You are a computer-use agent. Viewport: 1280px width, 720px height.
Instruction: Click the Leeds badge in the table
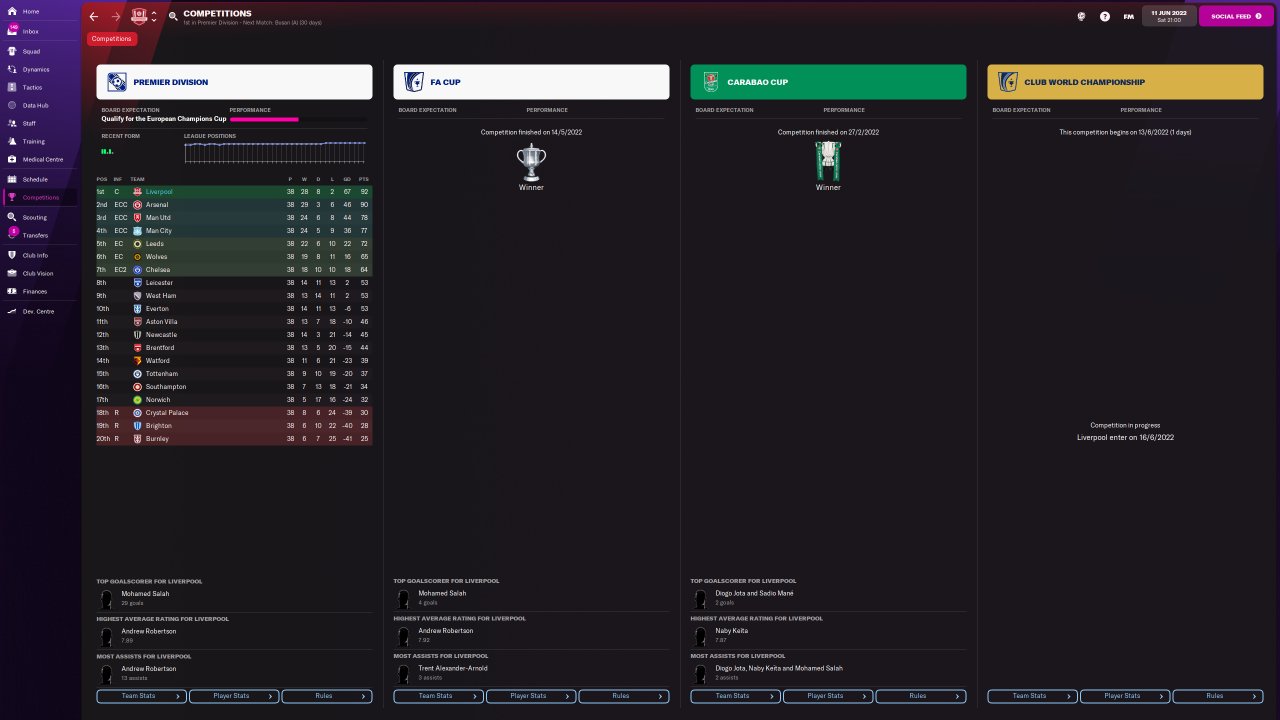[x=137, y=244]
